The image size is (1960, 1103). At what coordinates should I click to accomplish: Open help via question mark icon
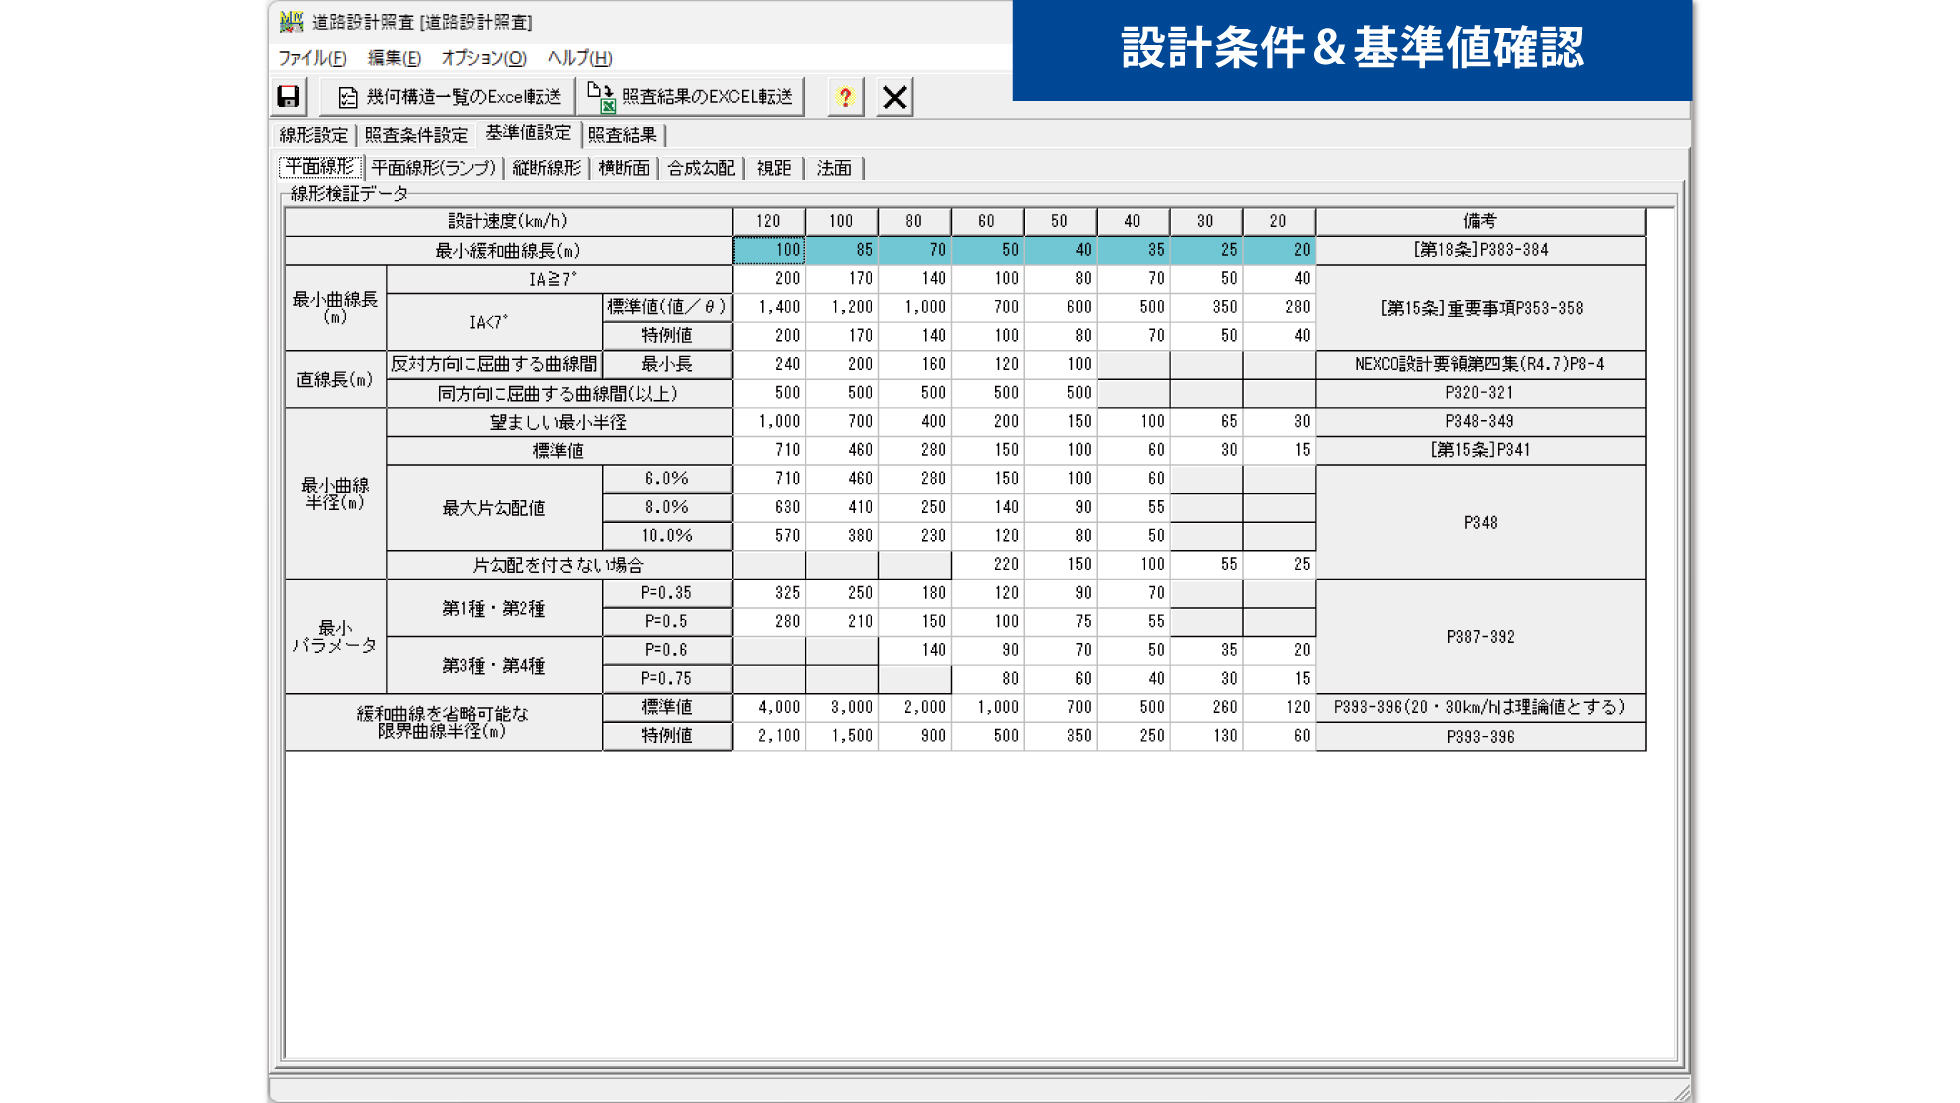845,96
